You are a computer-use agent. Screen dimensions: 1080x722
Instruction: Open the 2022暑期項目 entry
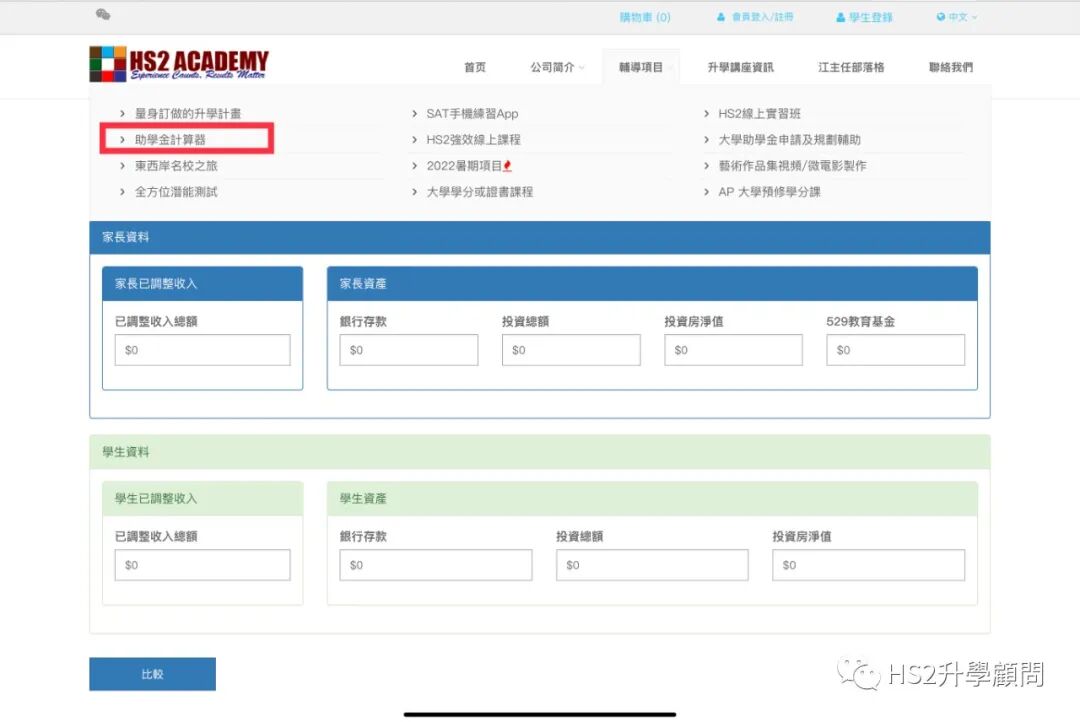pos(468,166)
